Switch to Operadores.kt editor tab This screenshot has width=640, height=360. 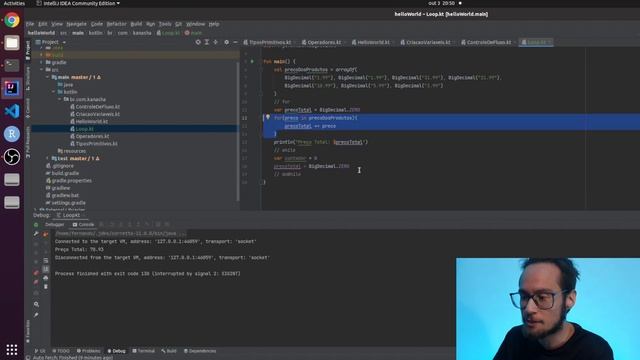(x=324, y=42)
